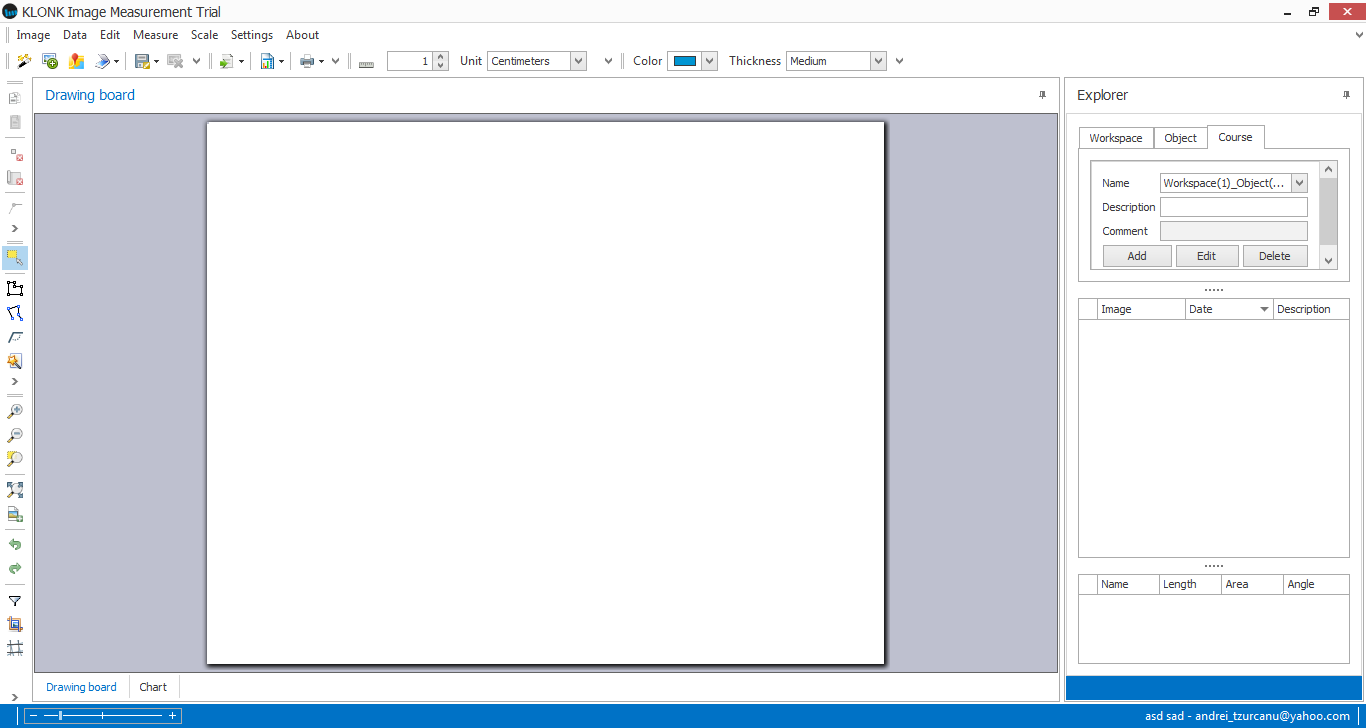The image size is (1366, 728).
Task: Open the Unit Centimeters dropdown
Action: point(578,61)
